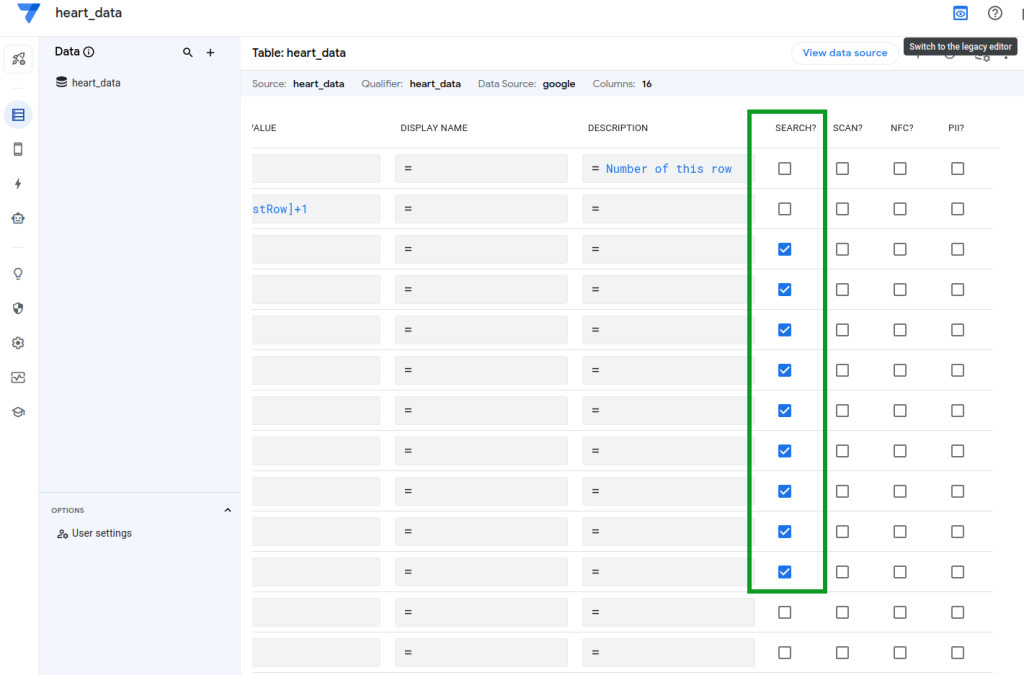Toggle SCAN? checkbox in 'Number of this row' row

pyautogui.click(x=842, y=168)
